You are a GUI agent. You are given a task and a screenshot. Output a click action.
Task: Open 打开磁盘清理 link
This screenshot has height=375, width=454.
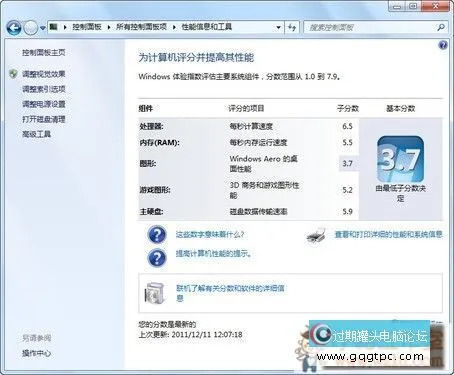point(44,119)
